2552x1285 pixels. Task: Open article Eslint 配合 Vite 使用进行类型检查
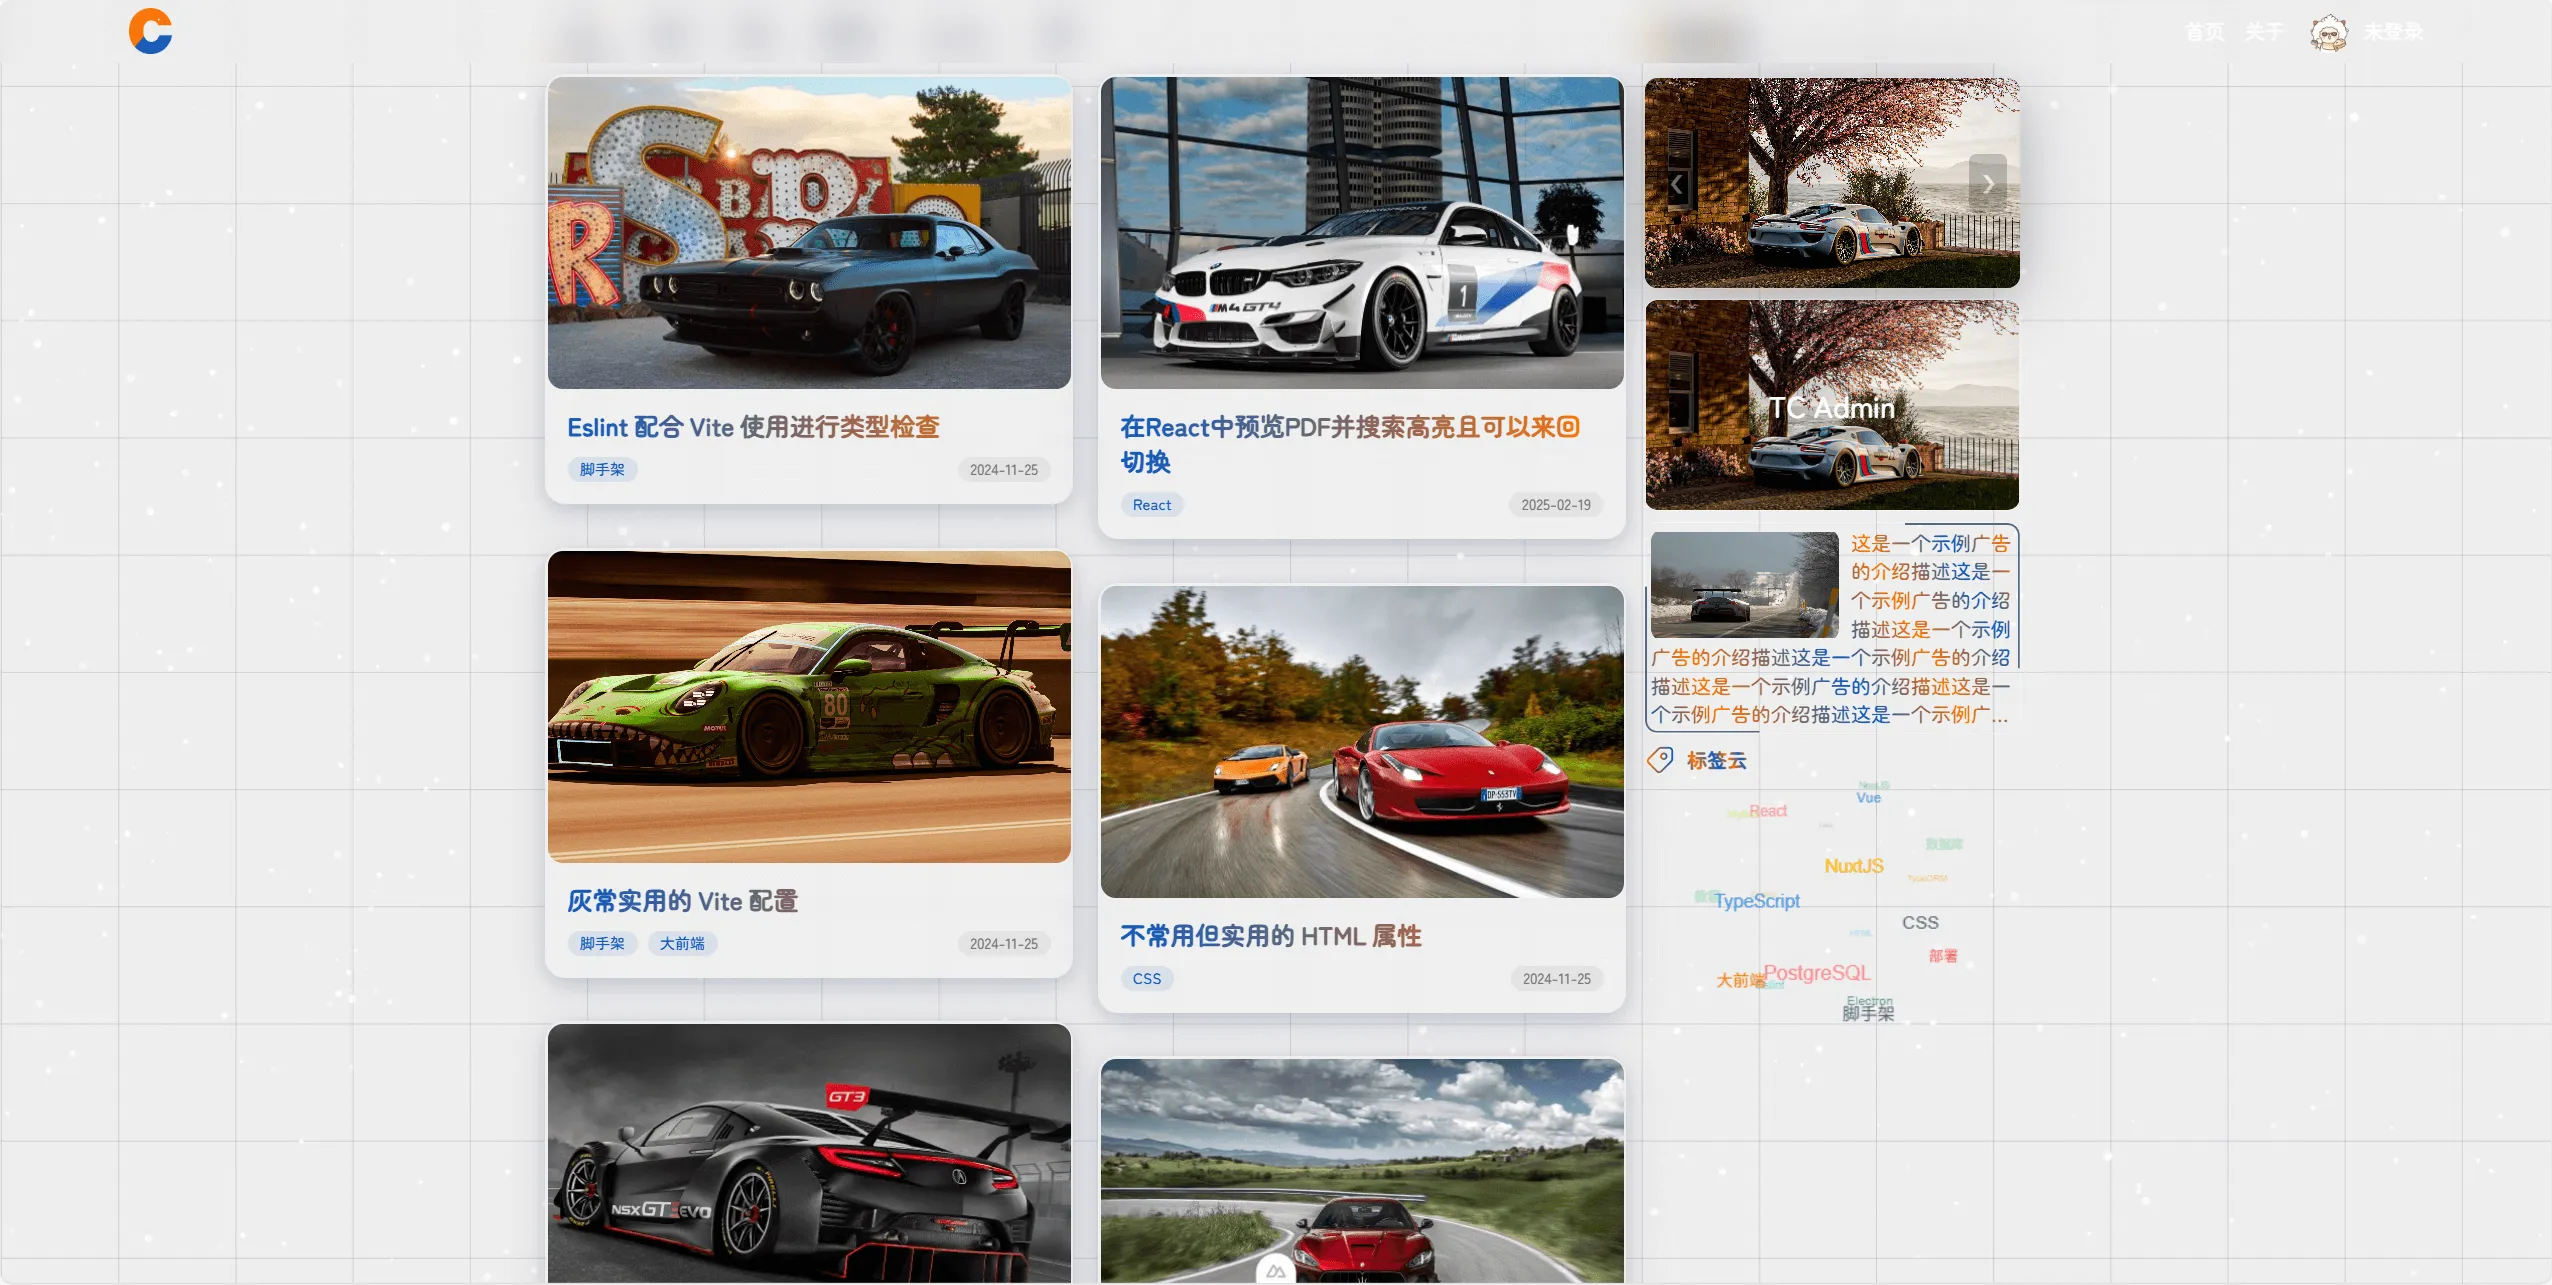753,427
